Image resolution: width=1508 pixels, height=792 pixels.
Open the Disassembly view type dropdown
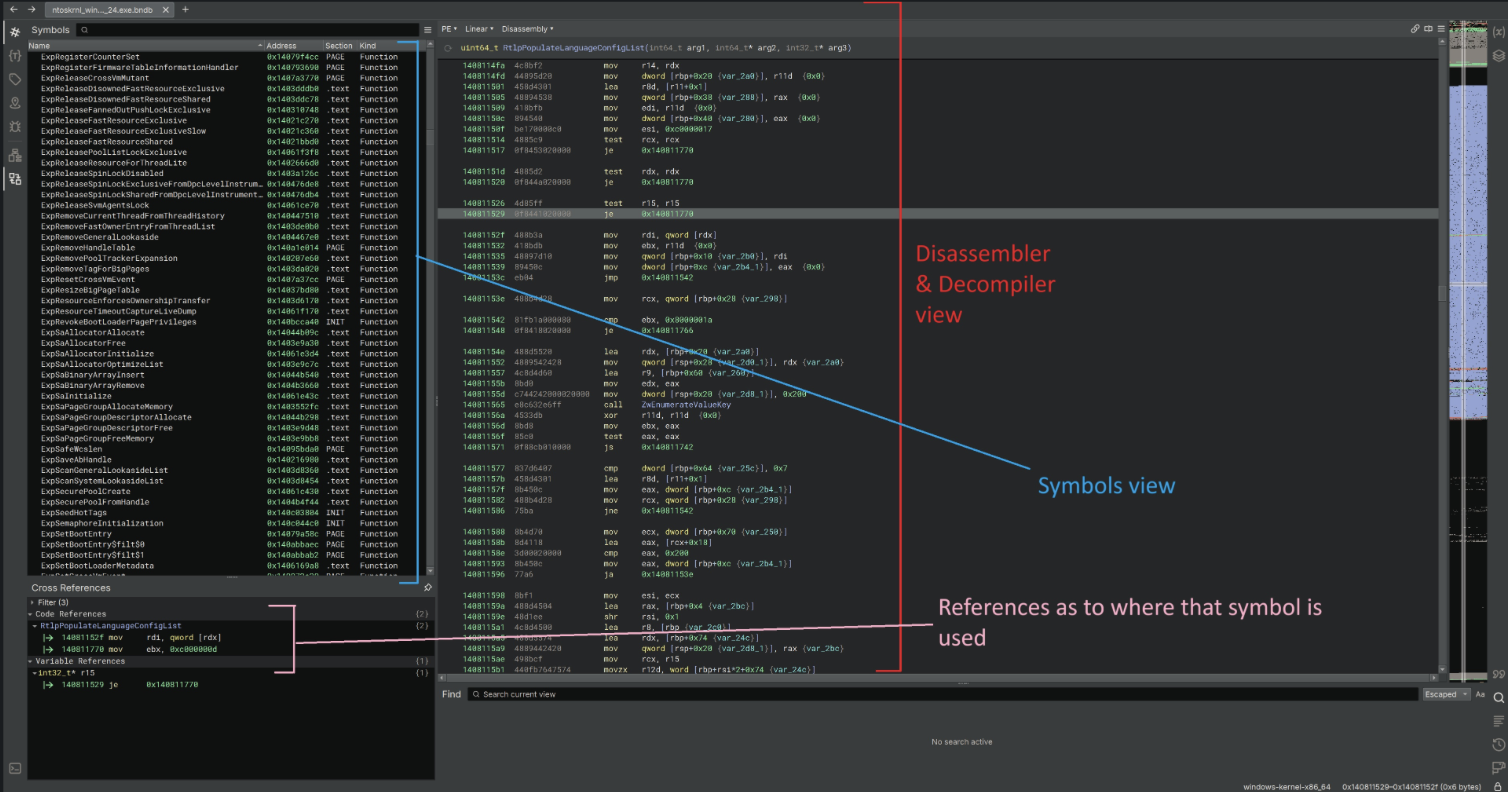(527, 29)
